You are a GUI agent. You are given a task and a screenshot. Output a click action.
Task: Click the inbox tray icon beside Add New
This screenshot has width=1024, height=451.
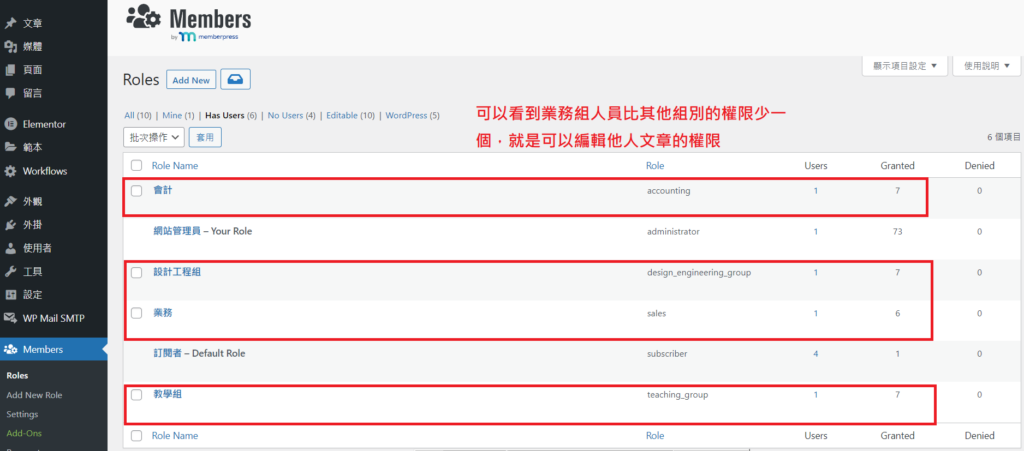coord(235,79)
